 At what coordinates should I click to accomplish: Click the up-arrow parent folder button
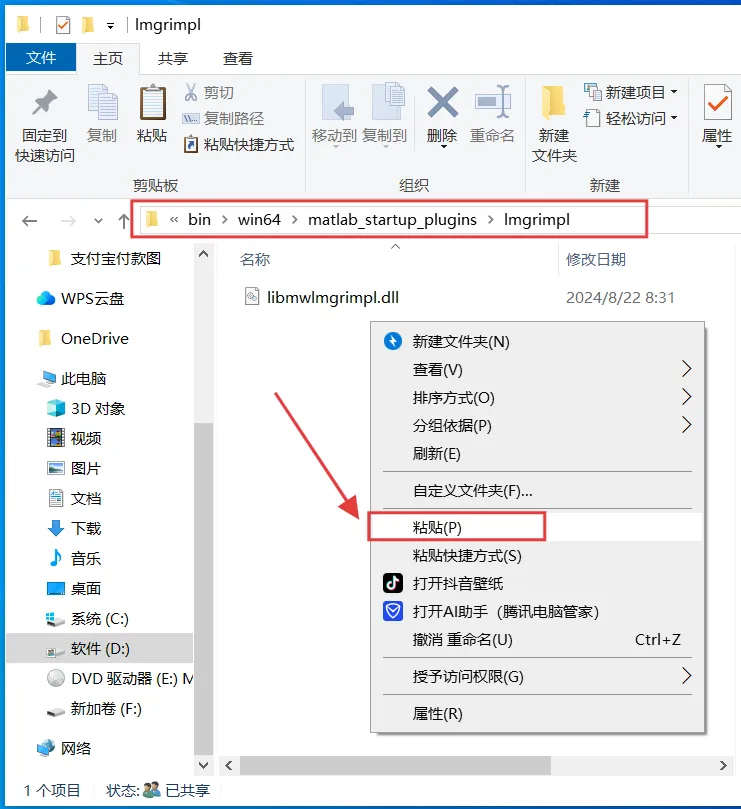click(x=123, y=221)
